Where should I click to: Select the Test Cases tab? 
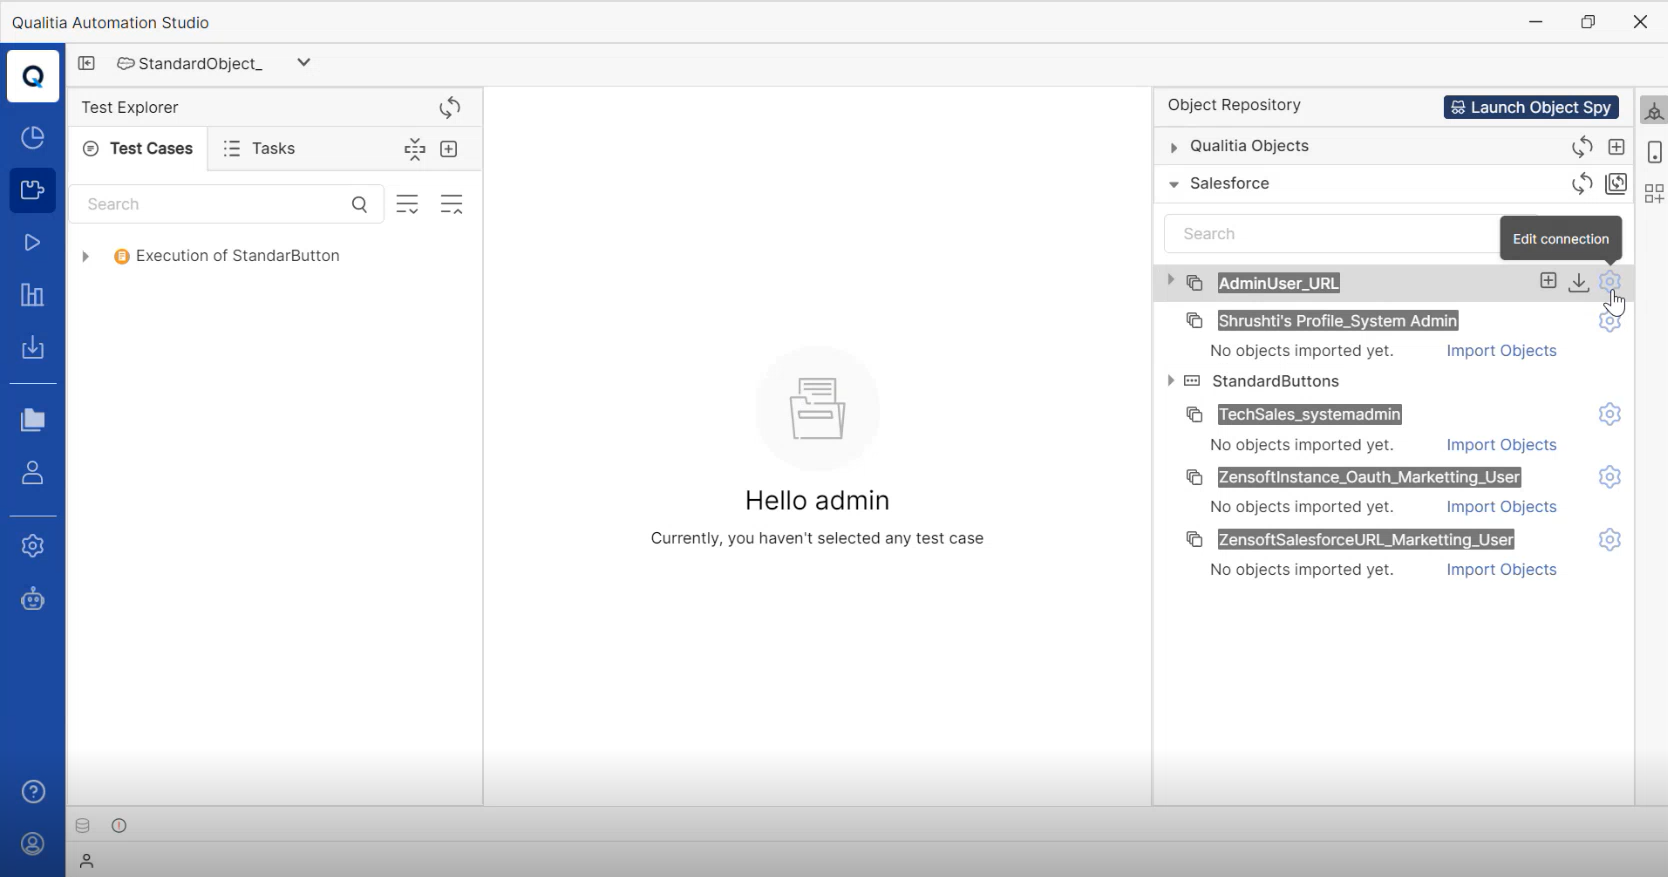click(x=138, y=149)
